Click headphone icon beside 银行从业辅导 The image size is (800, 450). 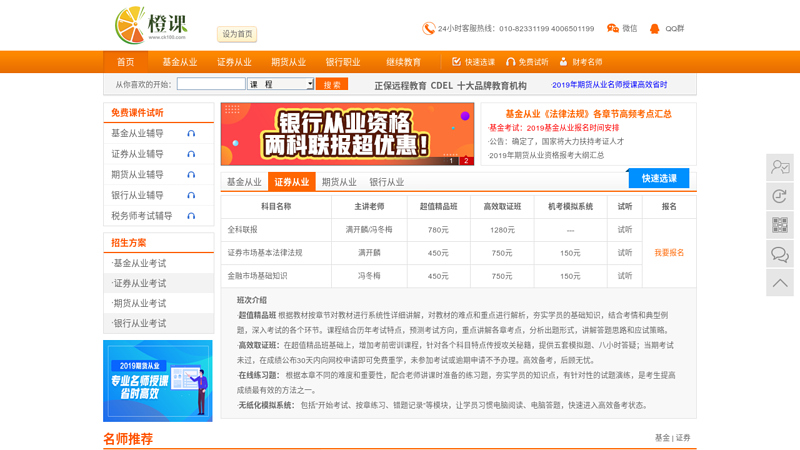[191, 195]
